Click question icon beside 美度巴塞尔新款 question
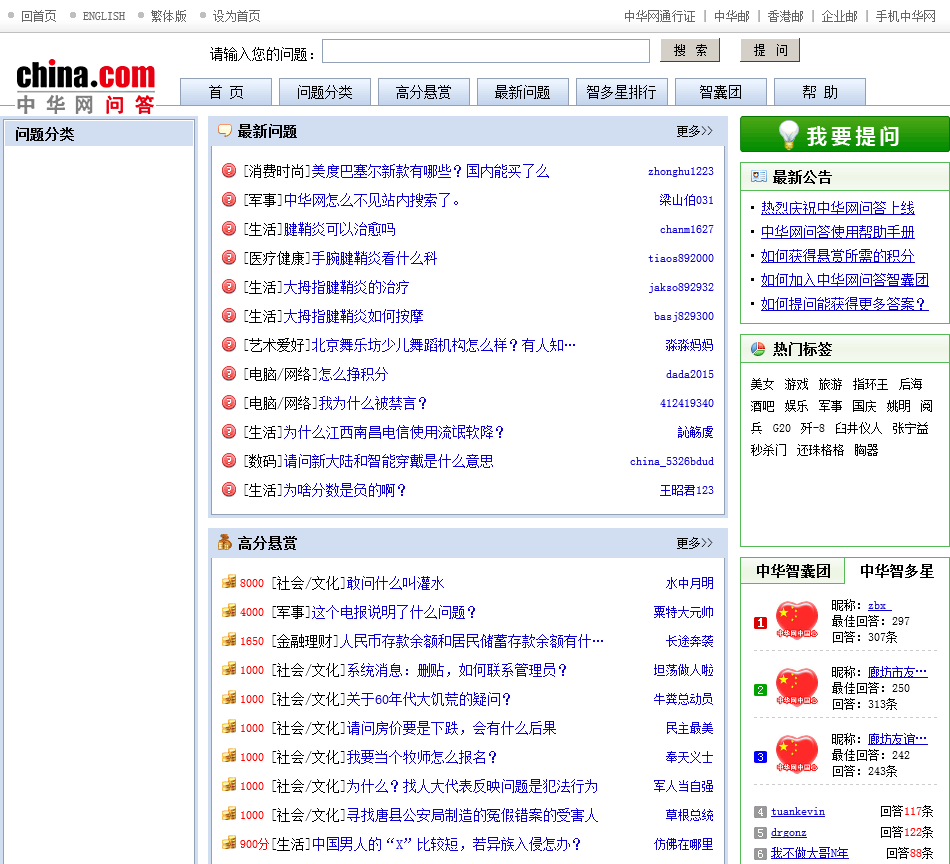This screenshot has width=950, height=864. pos(228,170)
